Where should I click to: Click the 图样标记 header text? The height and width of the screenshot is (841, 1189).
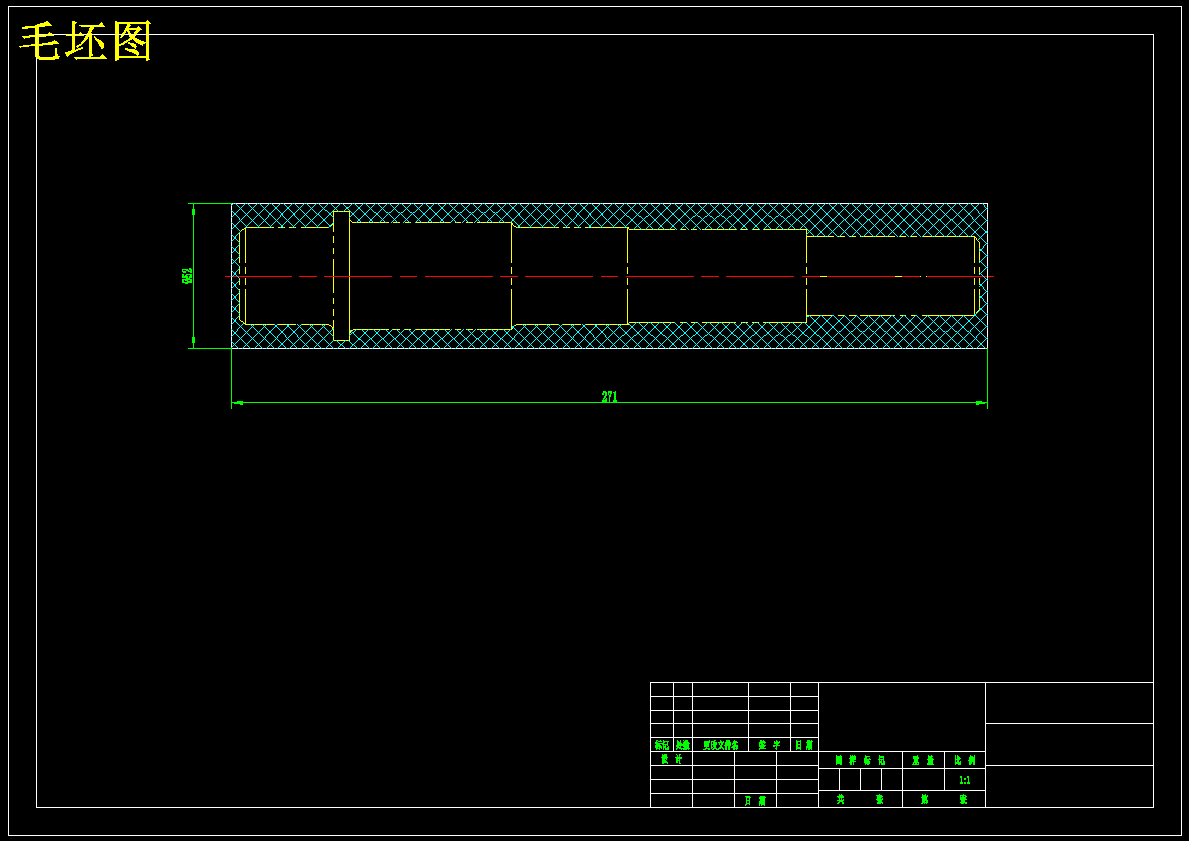[860, 760]
